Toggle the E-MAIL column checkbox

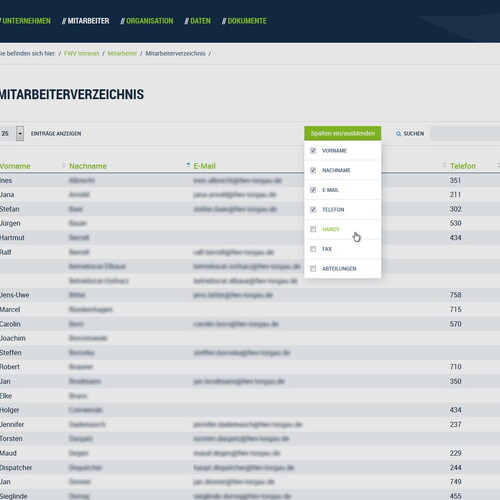[313, 190]
